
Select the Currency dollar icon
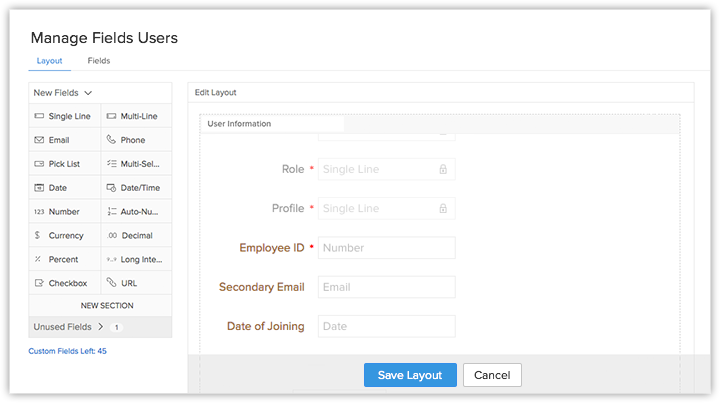pyautogui.click(x=38, y=236)
